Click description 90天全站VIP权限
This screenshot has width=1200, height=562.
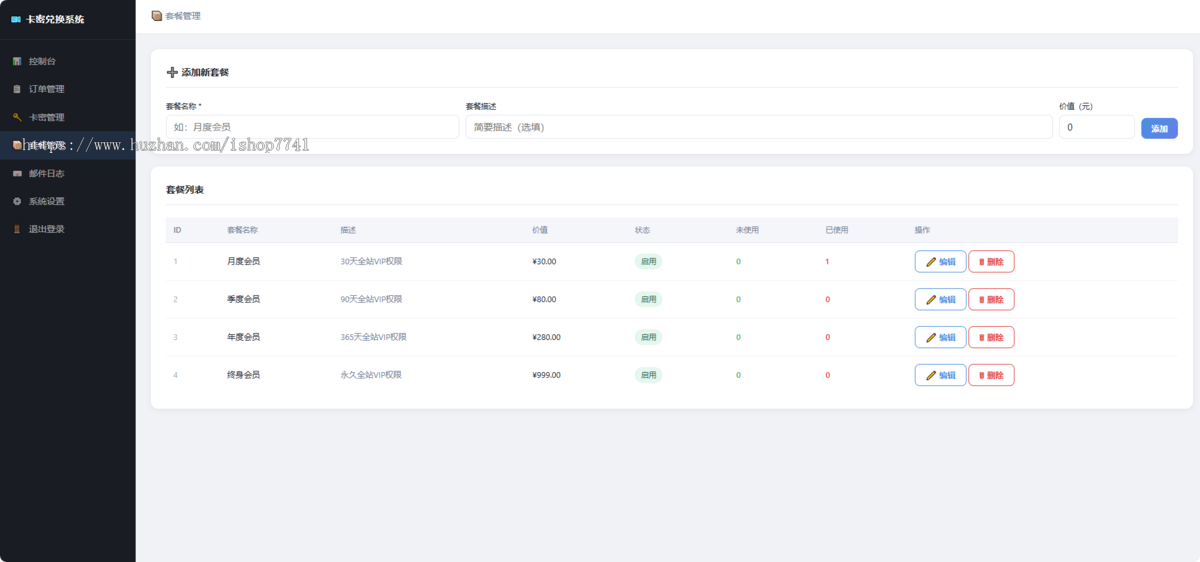(371, 299)
